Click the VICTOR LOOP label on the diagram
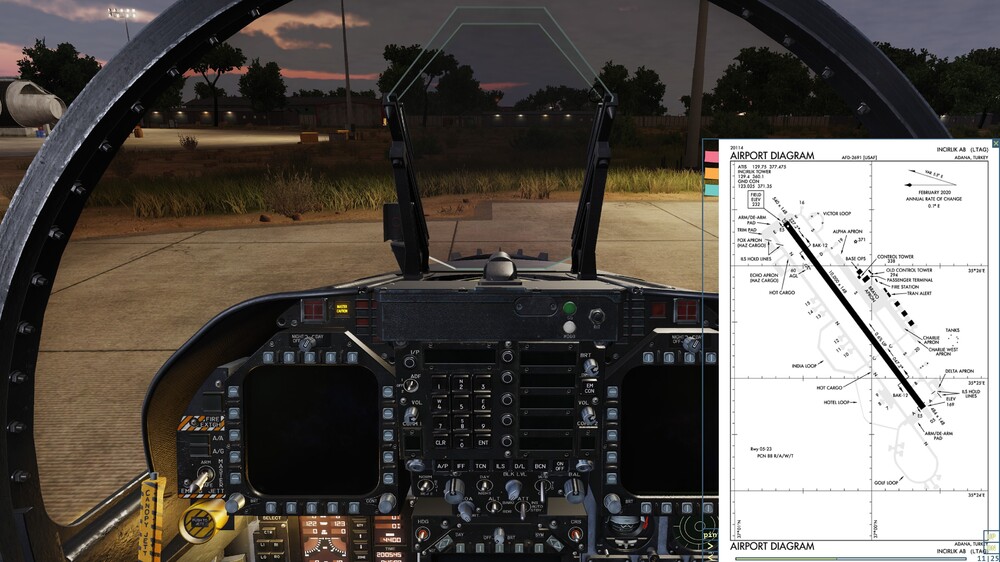The width and height of the screenshot is (1000, 562). [837, 214]
